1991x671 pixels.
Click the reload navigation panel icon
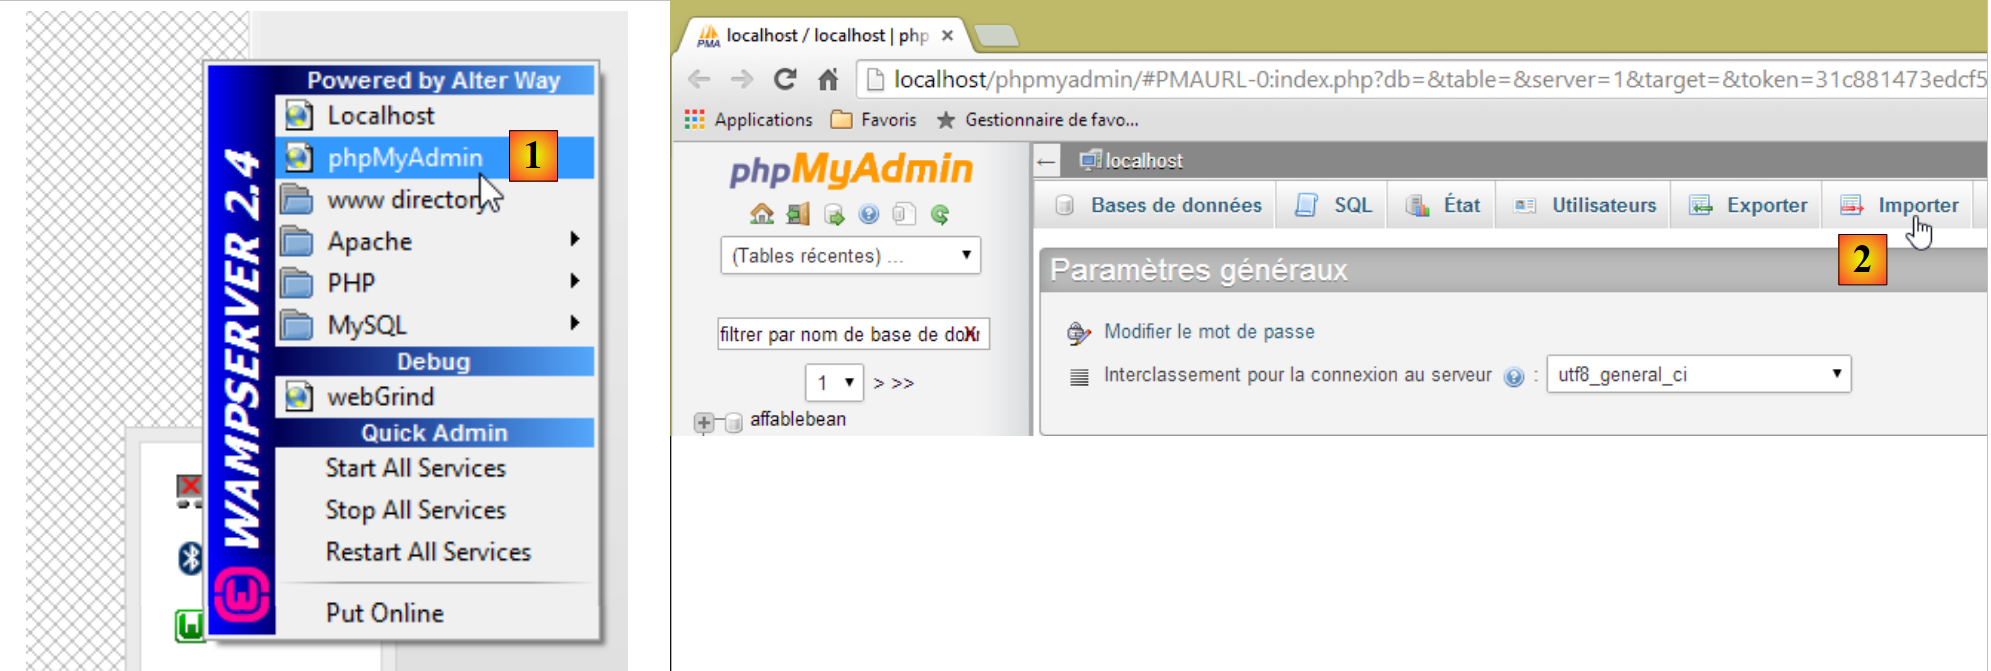940,214
